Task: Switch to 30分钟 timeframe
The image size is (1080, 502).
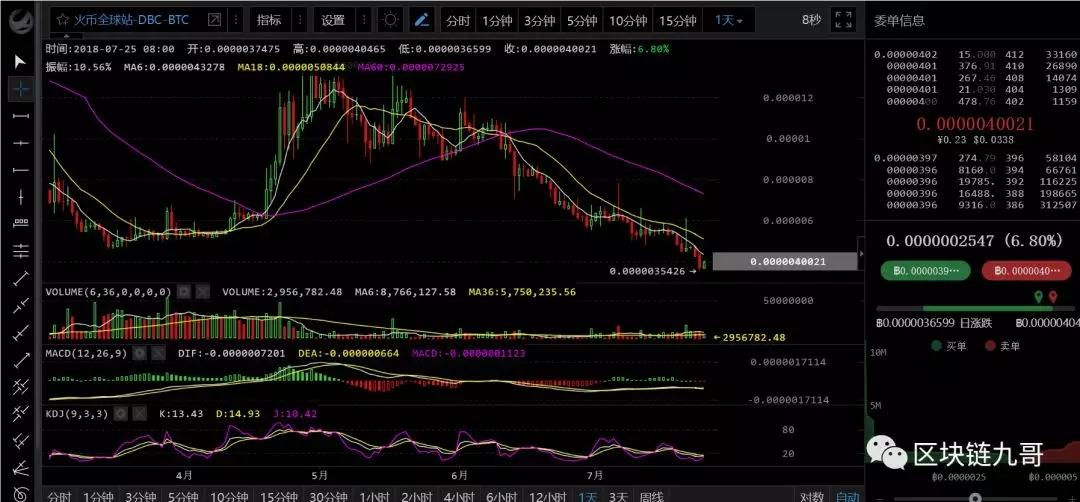Action: (x=328, y=497)
